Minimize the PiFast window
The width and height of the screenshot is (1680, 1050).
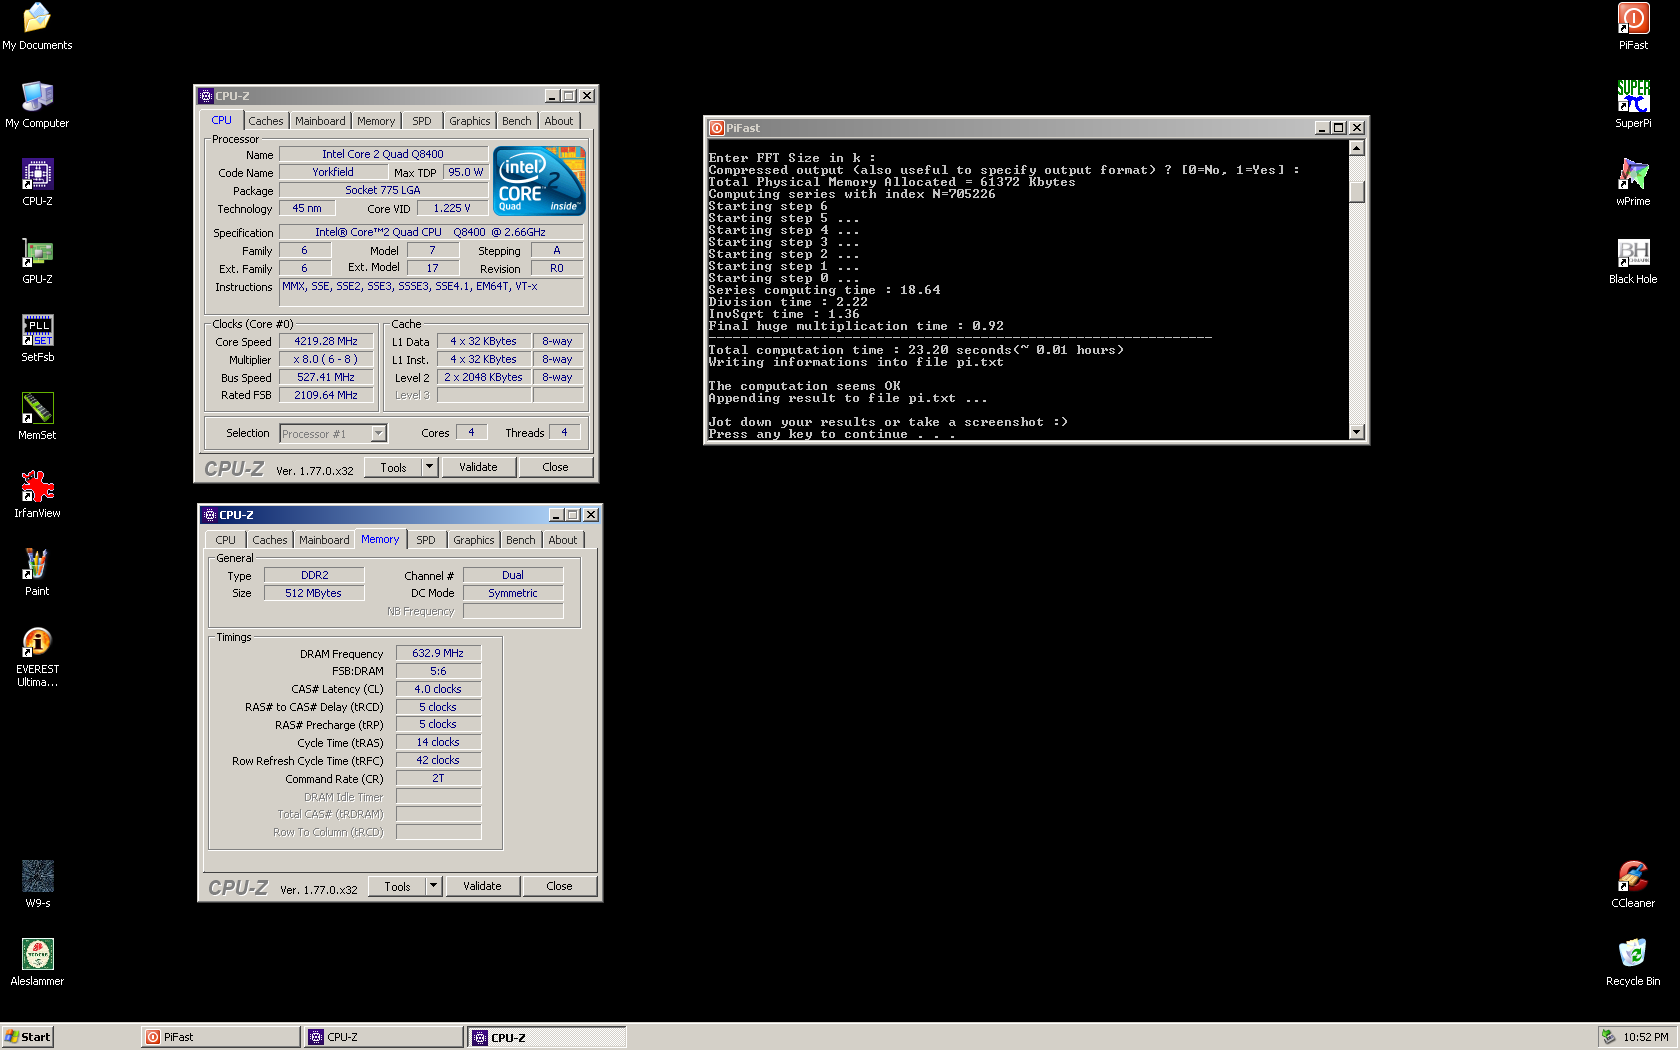point(1322,128)
